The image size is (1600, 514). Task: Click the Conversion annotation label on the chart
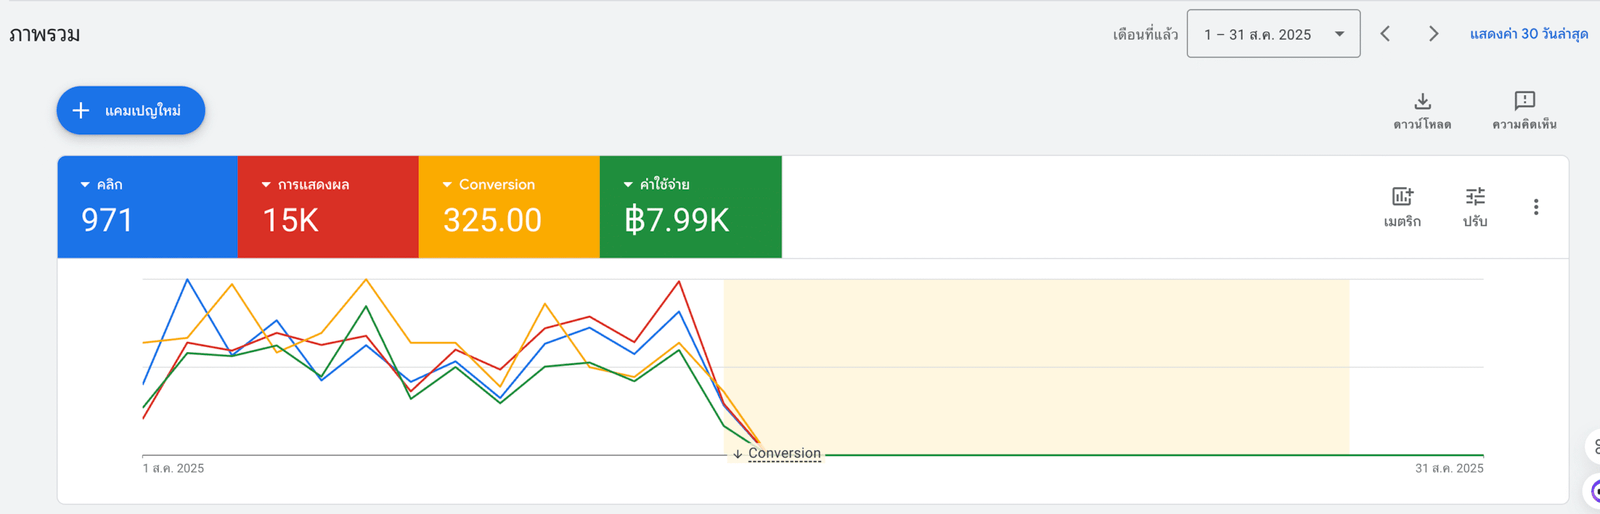tap(783, 454)
